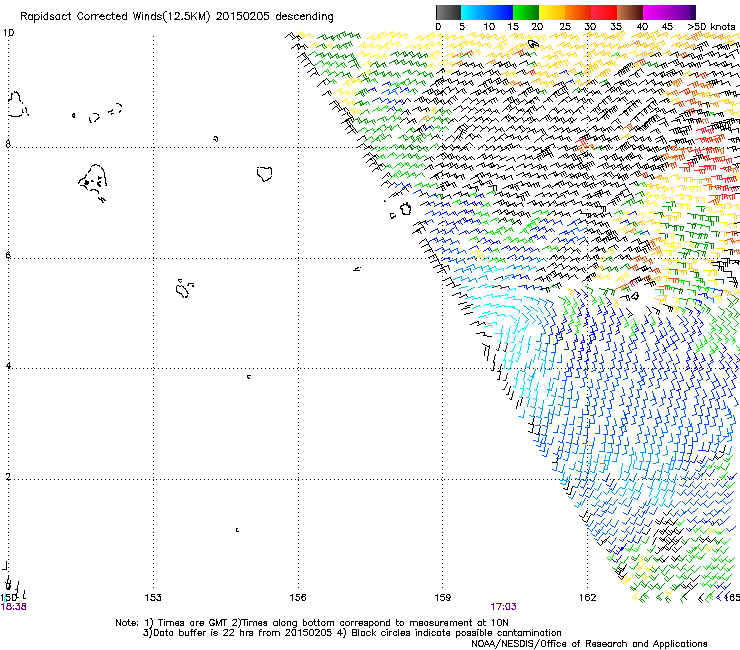Click the purple '17:03' time label
Image resolution: width=740 pixels, height=650 pixels.
503,607
